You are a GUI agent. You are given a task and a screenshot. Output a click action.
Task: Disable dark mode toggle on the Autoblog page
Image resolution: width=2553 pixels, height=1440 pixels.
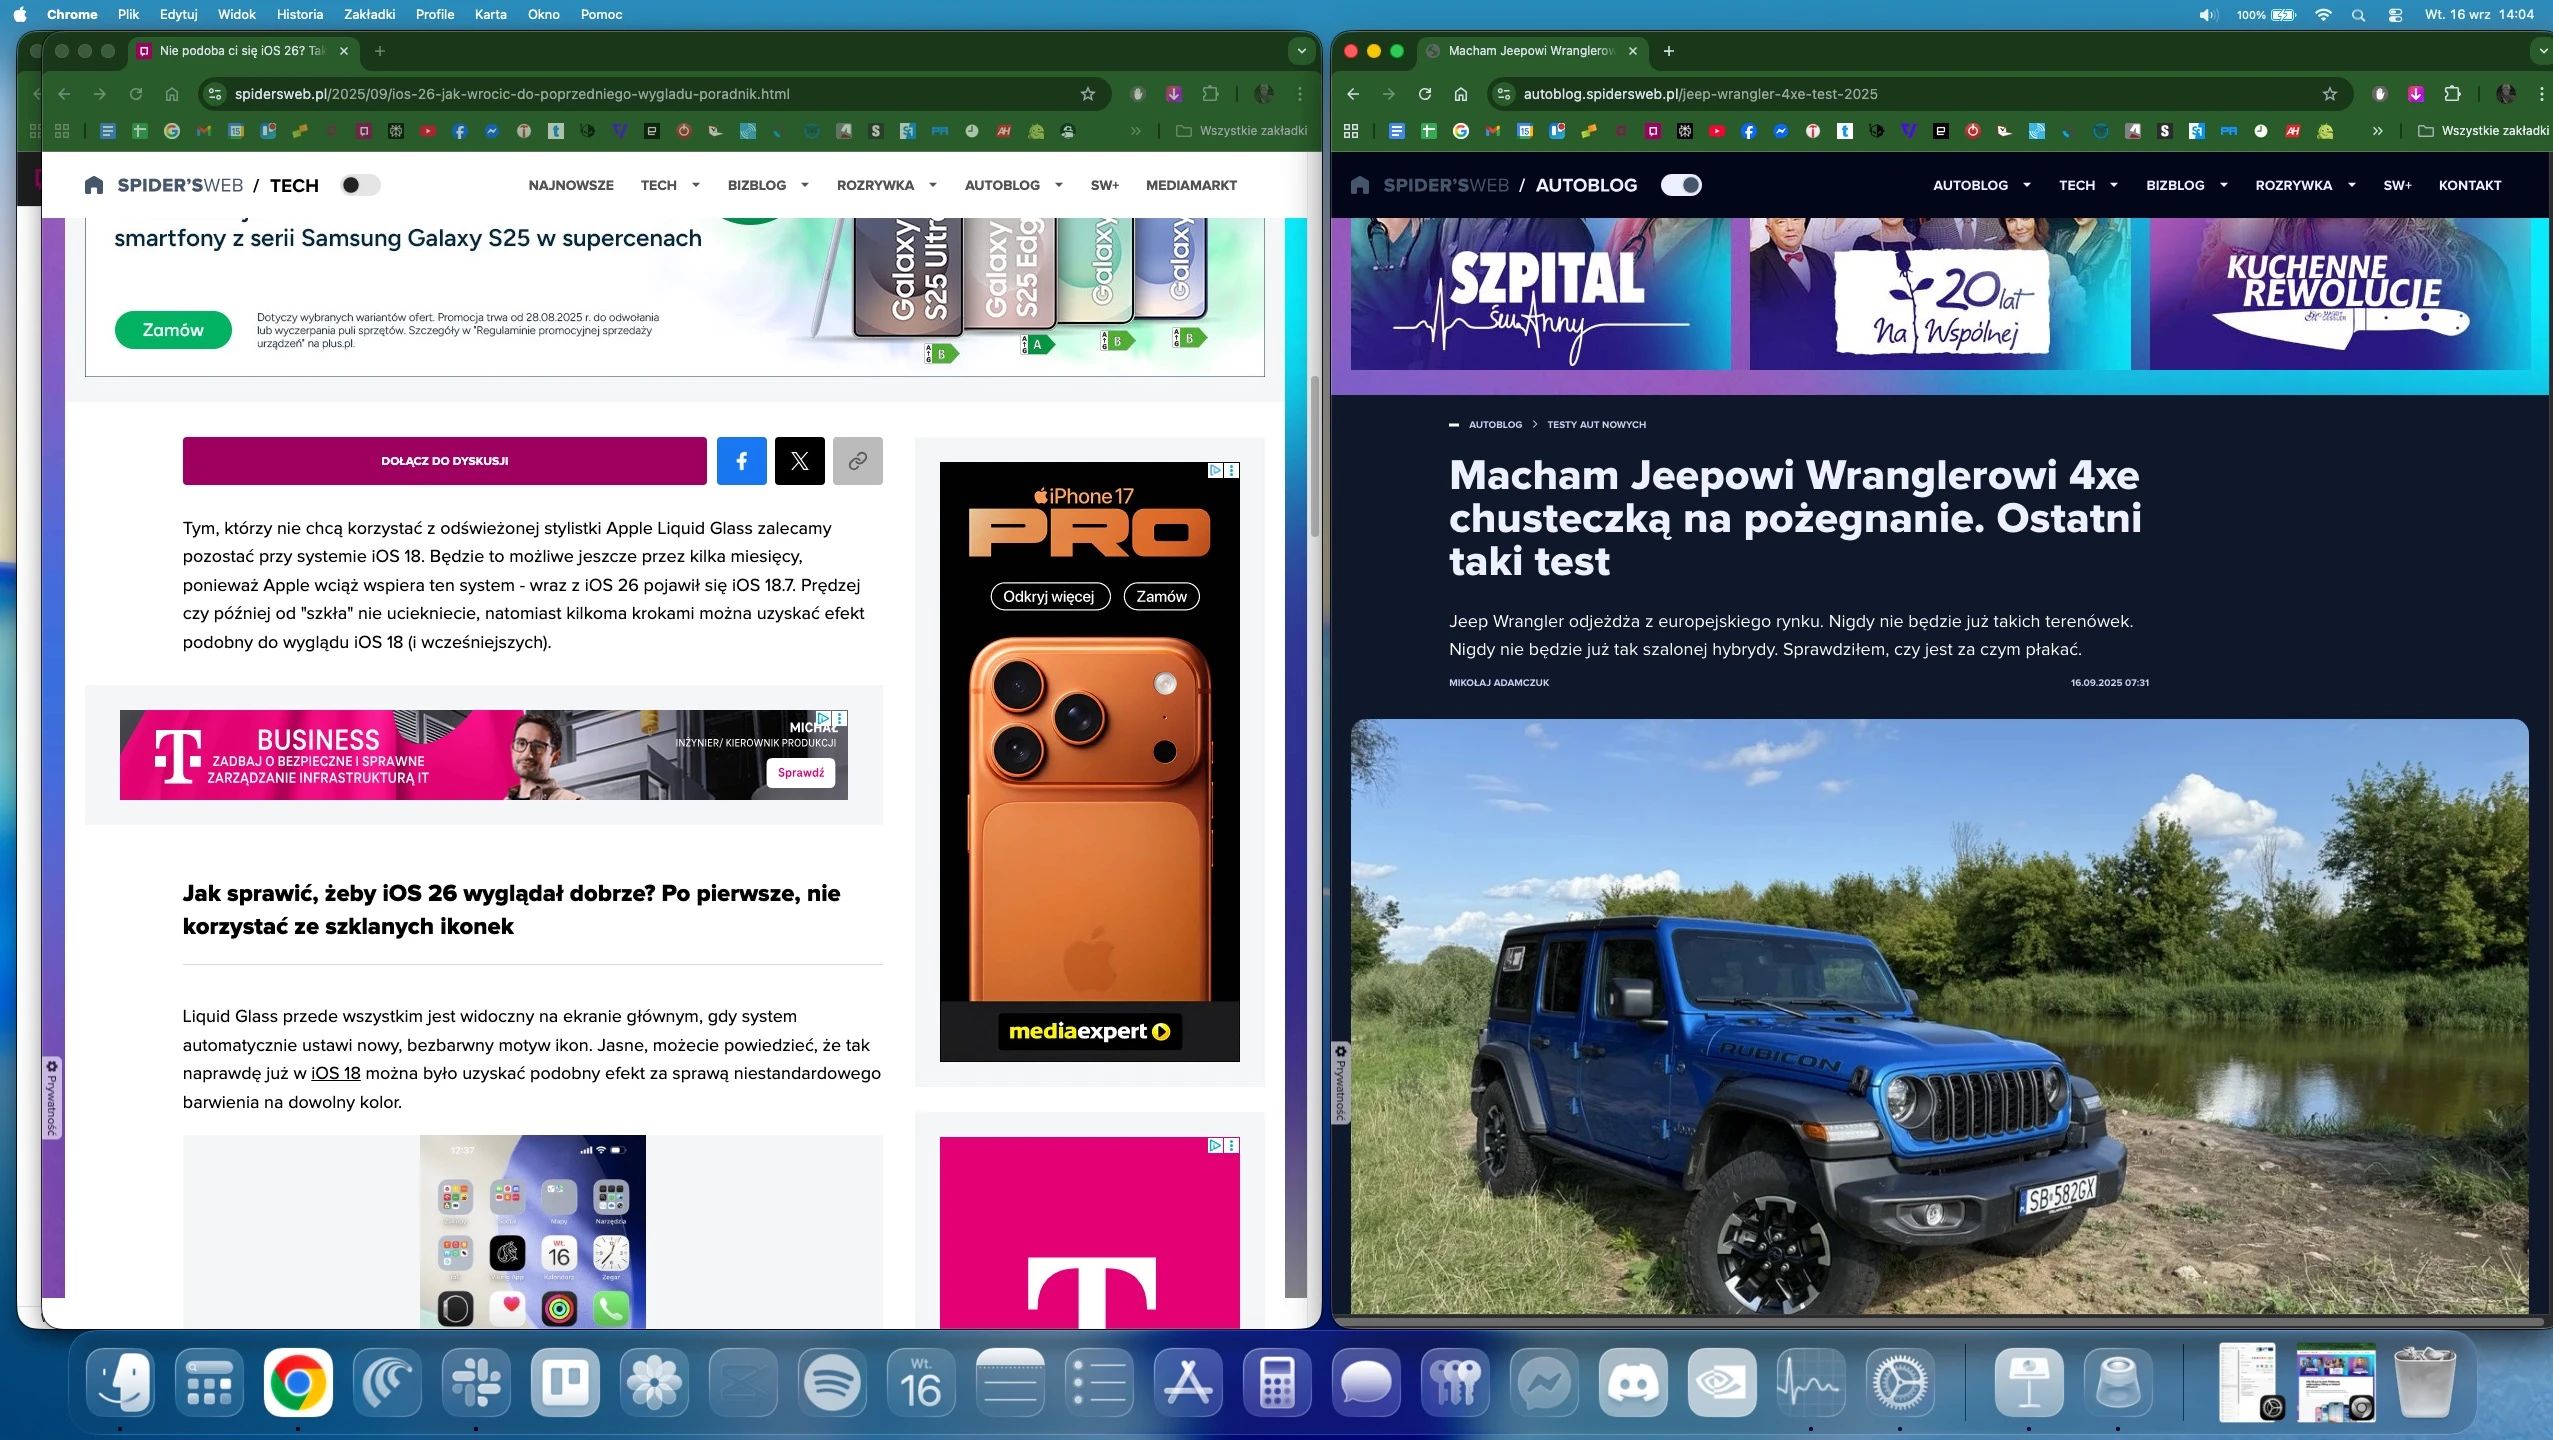pyautogui.click(x=1681, y=185)
